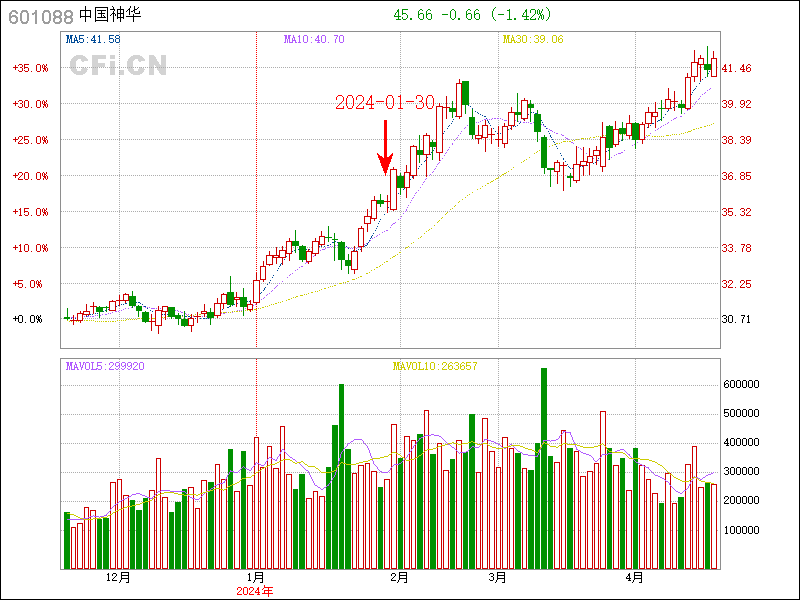Click the 3月 month label

tap(497, 578)
